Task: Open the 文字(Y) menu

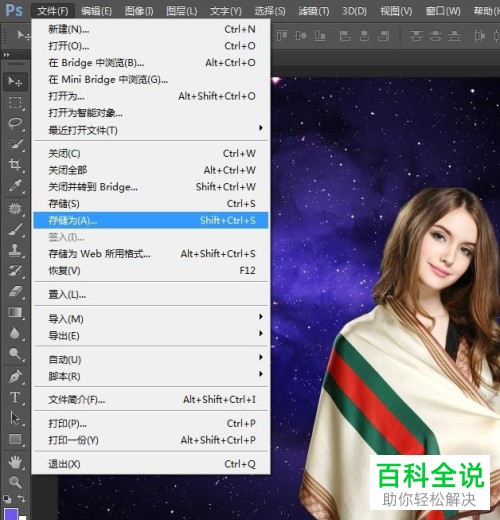Action: point(226,11)
